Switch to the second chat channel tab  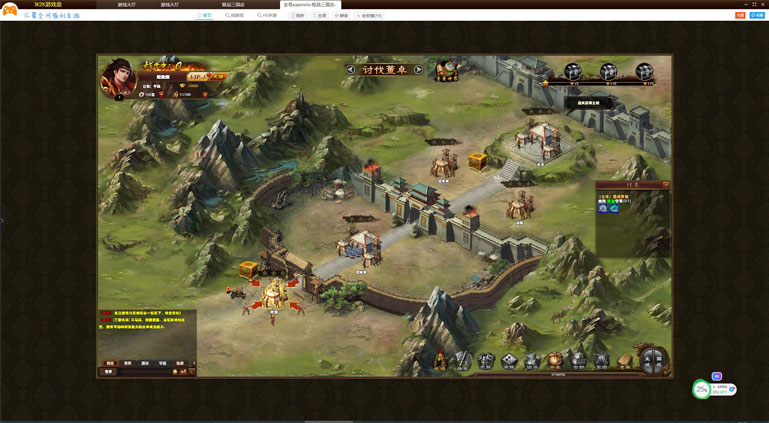[127, 363]
